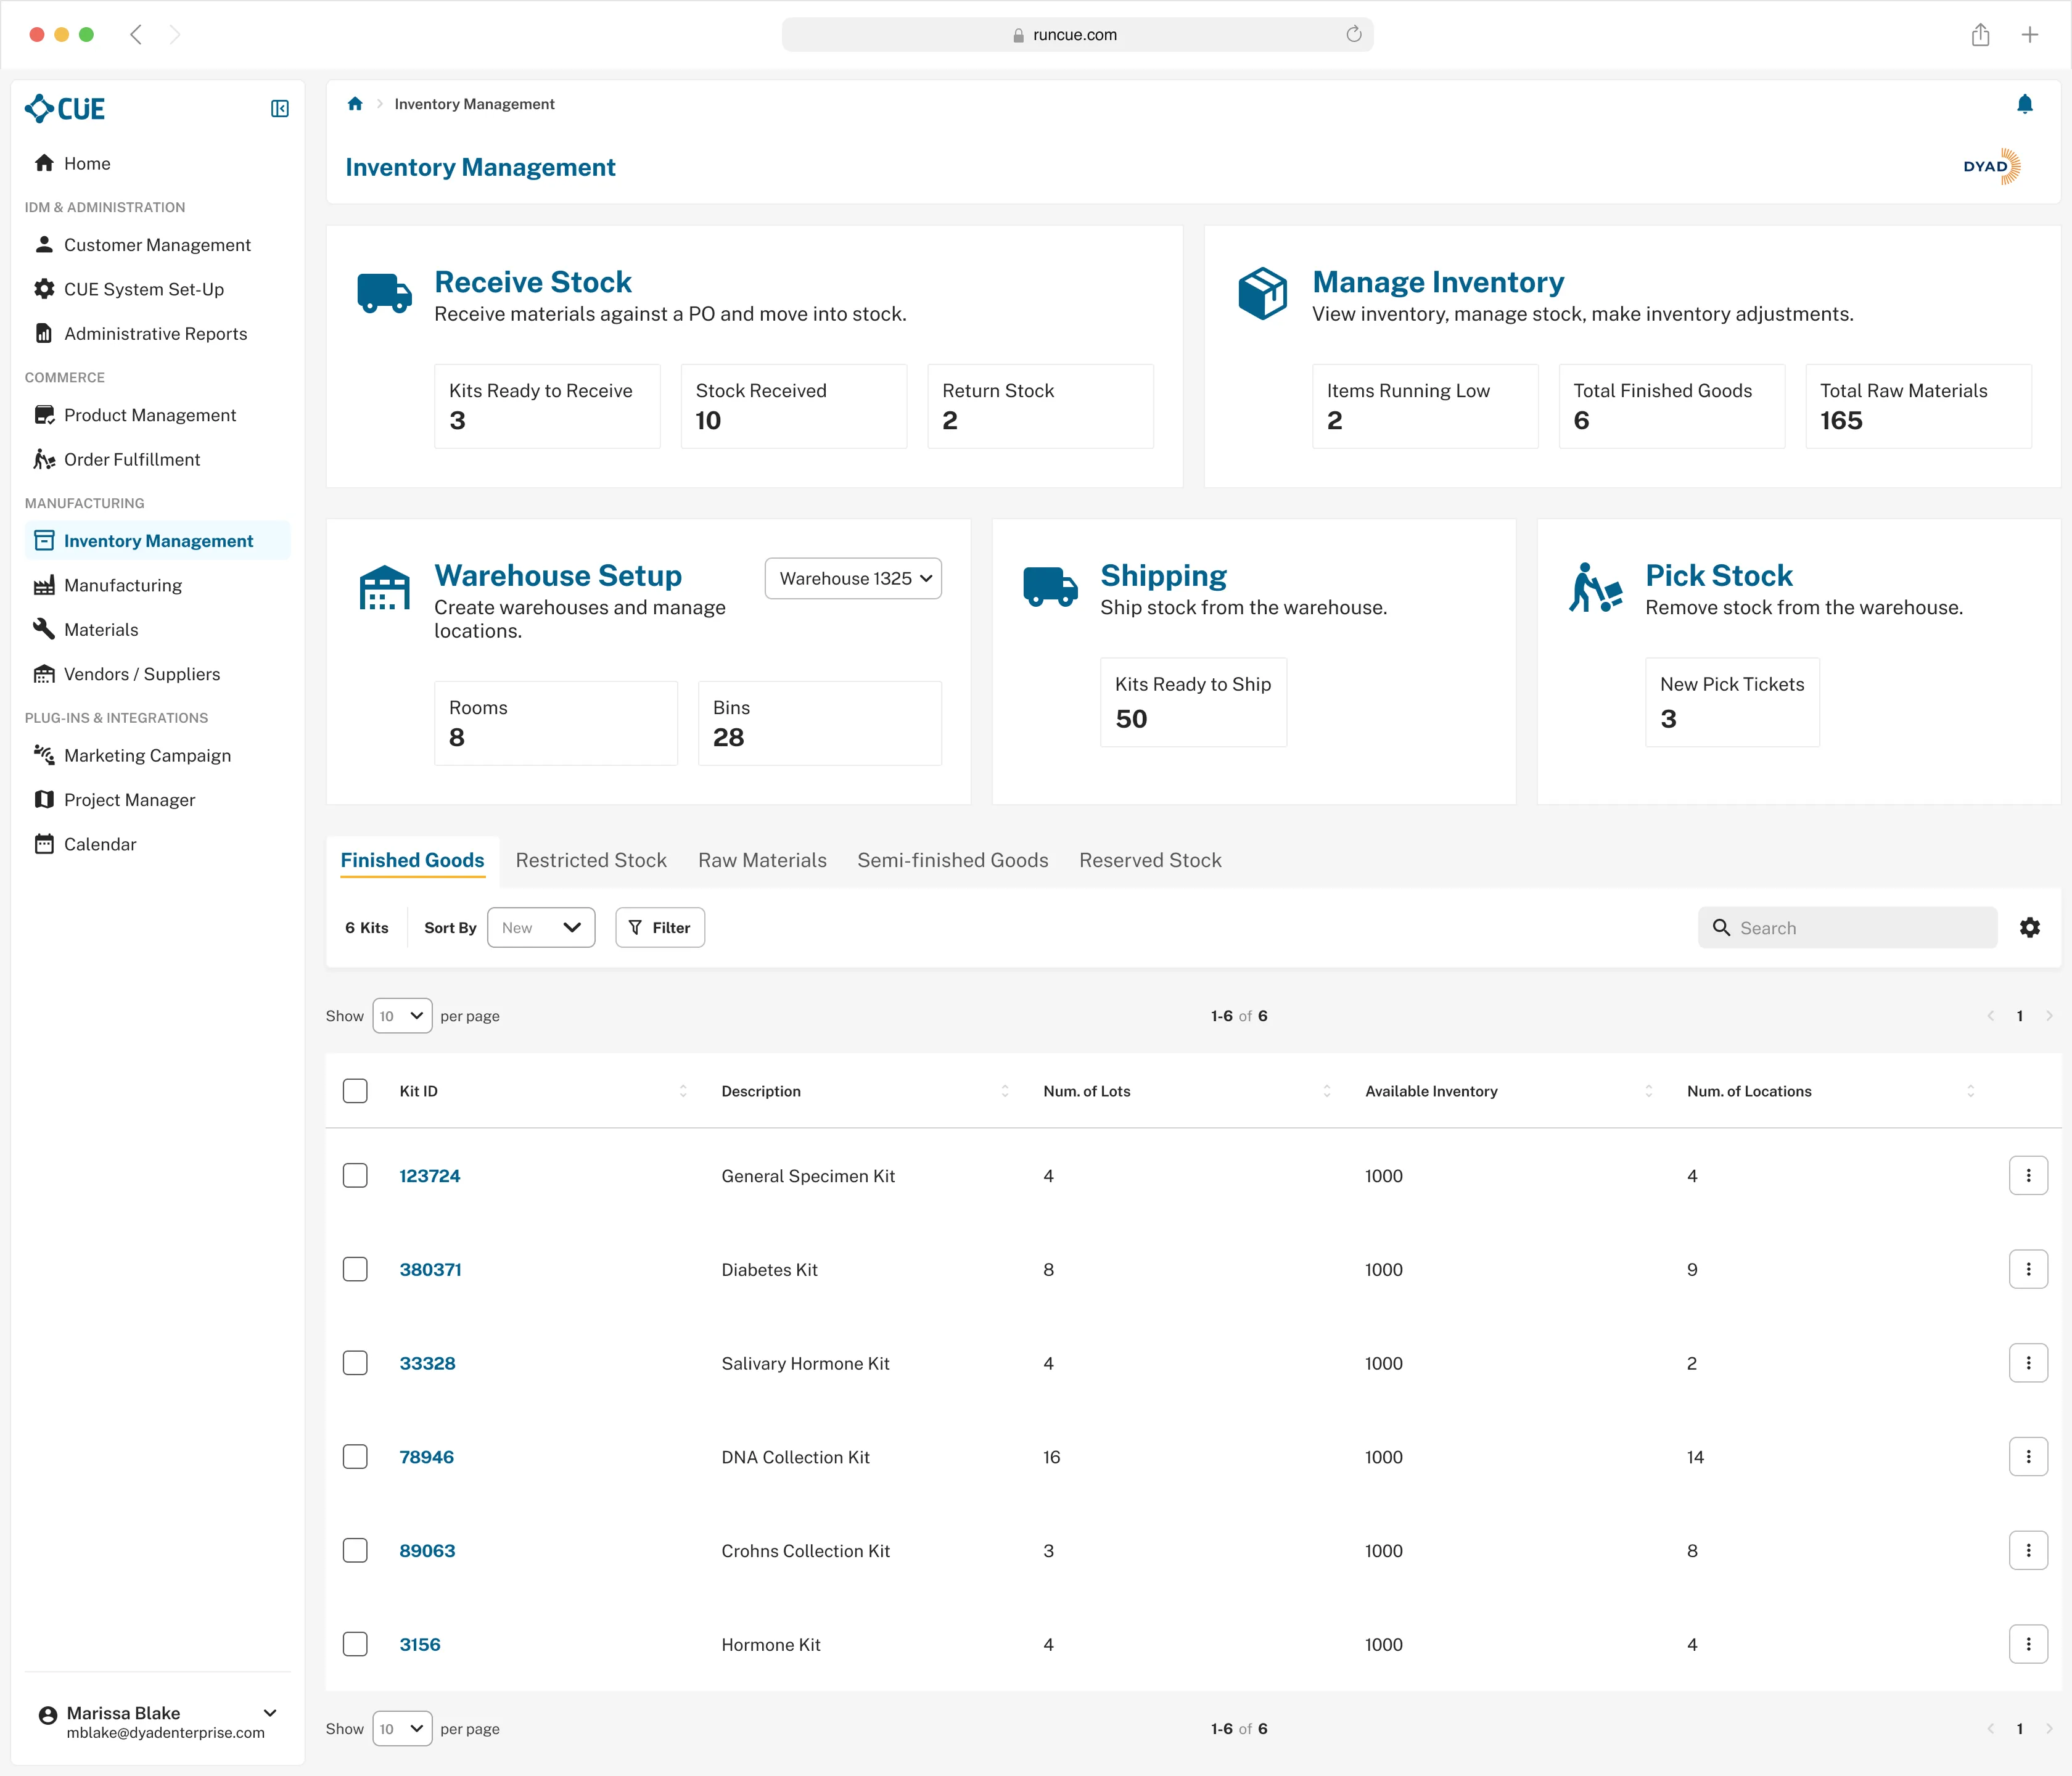The image size is (2072, 1776).
Task: Click the breadcrumb home icon
Action: point(355,104)
